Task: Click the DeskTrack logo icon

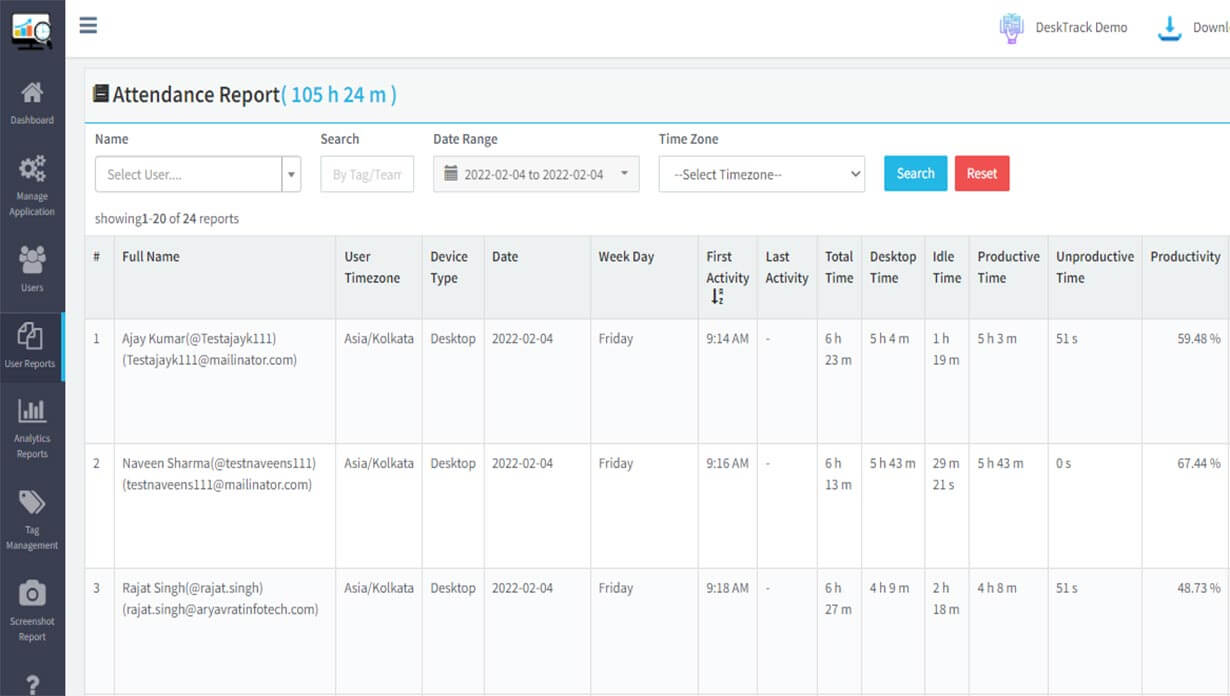Action: [x=32, y=30]
